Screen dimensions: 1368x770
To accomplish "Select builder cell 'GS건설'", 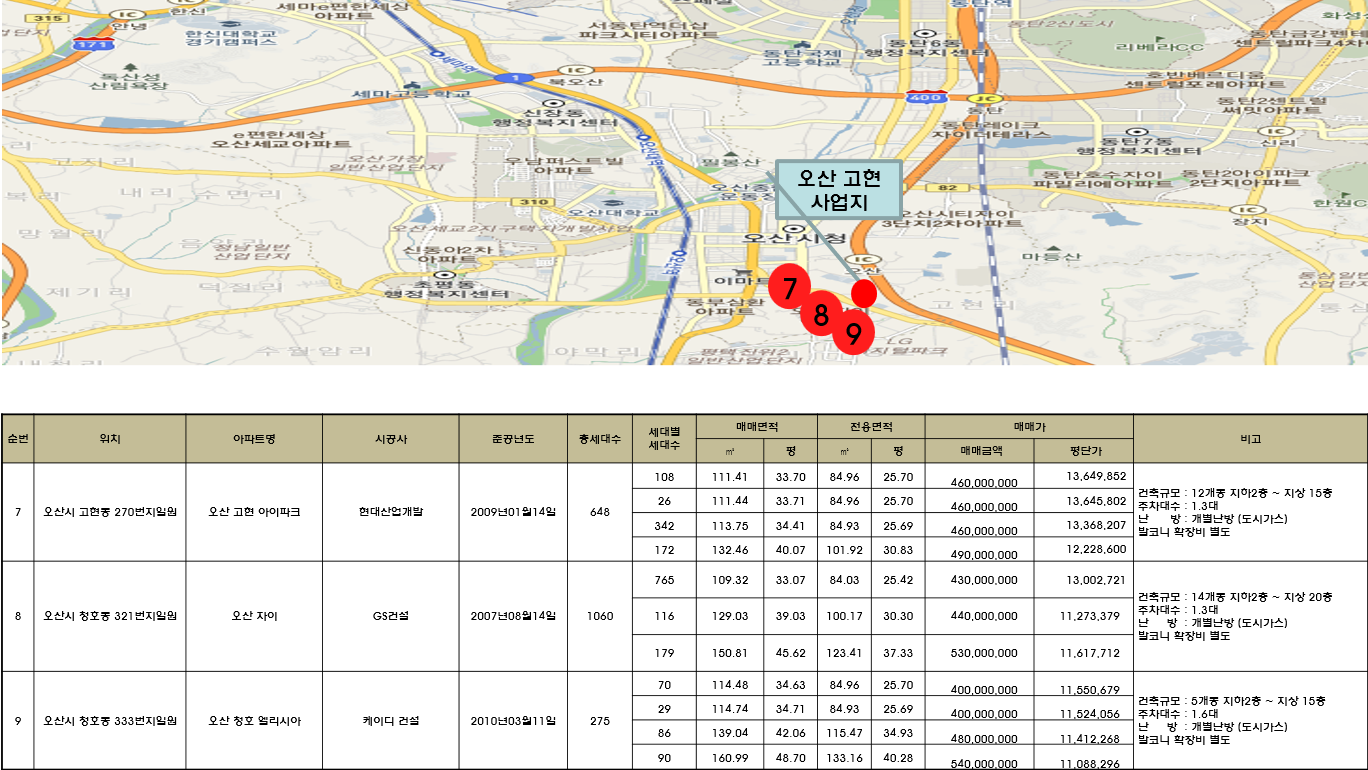I will 391,616.
